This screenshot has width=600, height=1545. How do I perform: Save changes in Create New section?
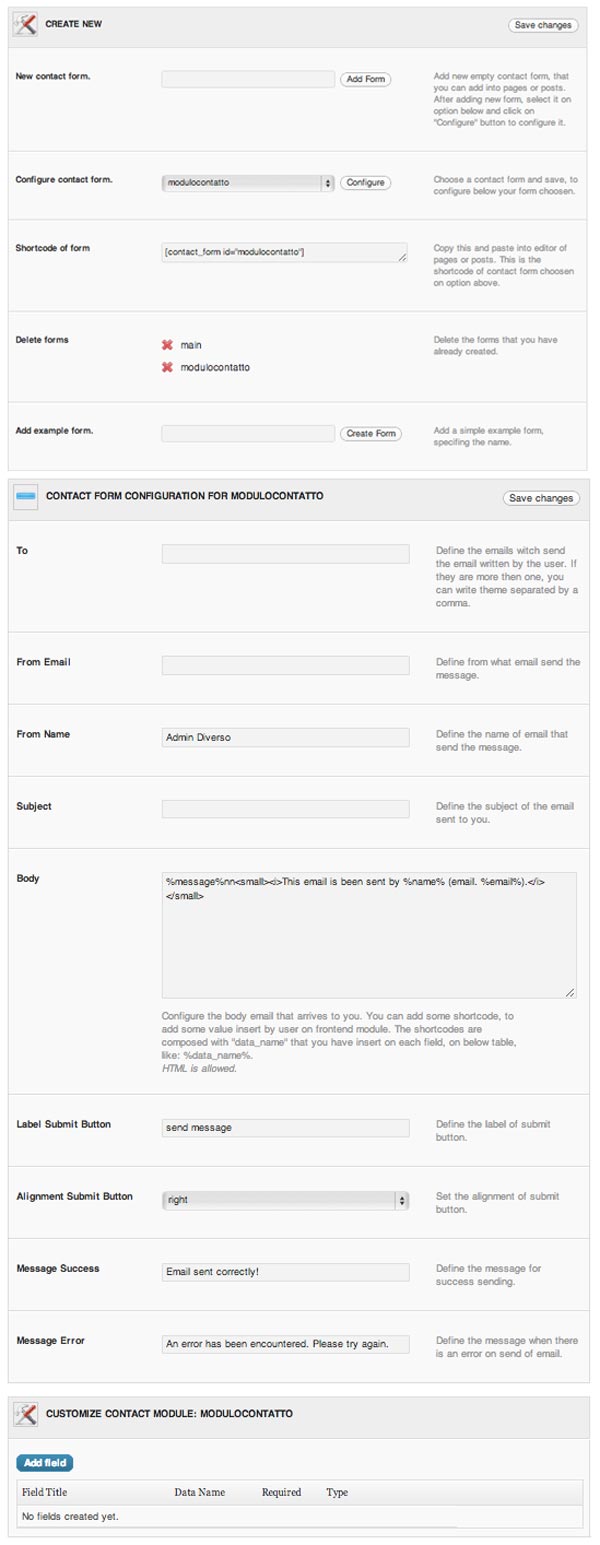click(543, 25)
